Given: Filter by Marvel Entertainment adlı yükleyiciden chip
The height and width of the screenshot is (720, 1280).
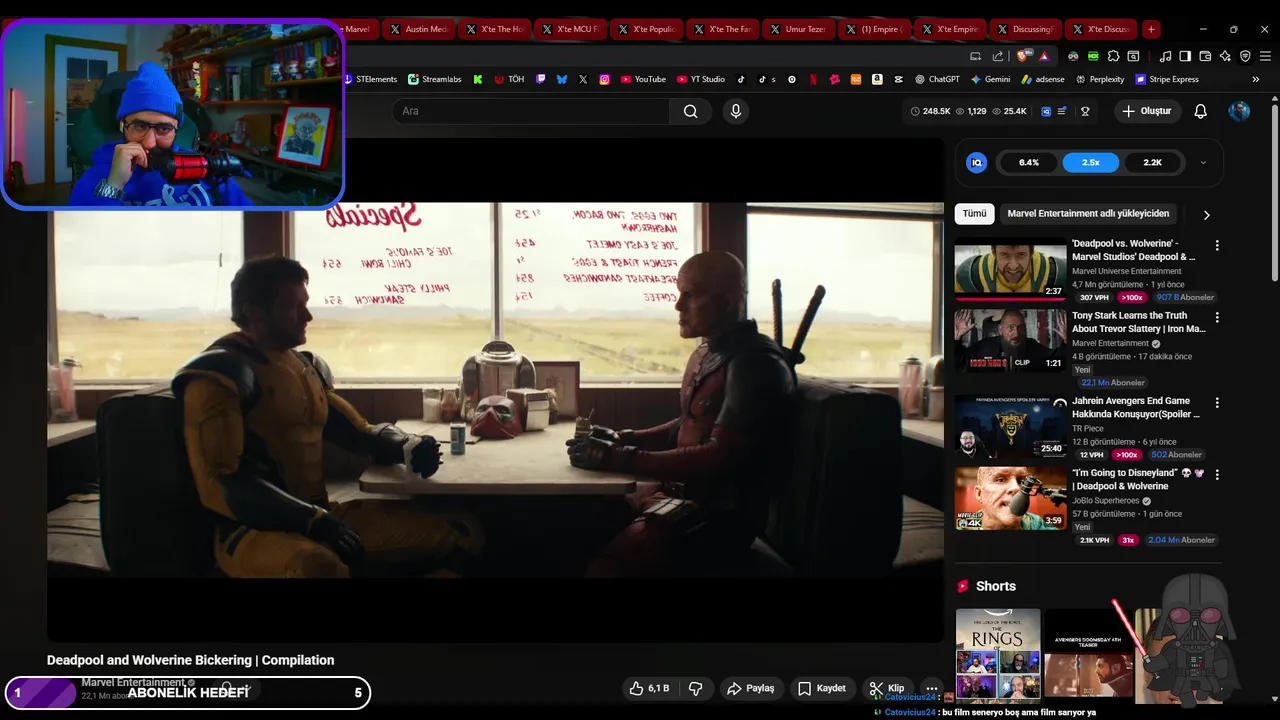Looking at the screenshot, I should (1088, 213).
